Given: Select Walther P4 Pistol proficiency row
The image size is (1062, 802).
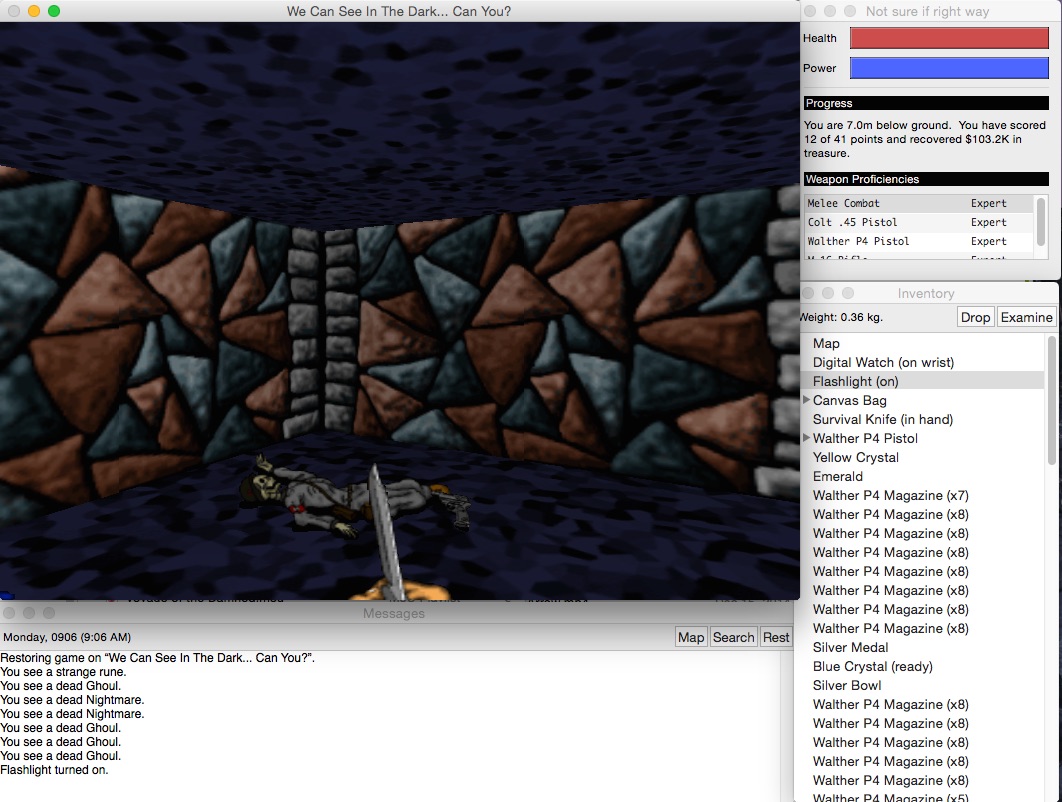Looking at the screenshot, I should [919, 241].
